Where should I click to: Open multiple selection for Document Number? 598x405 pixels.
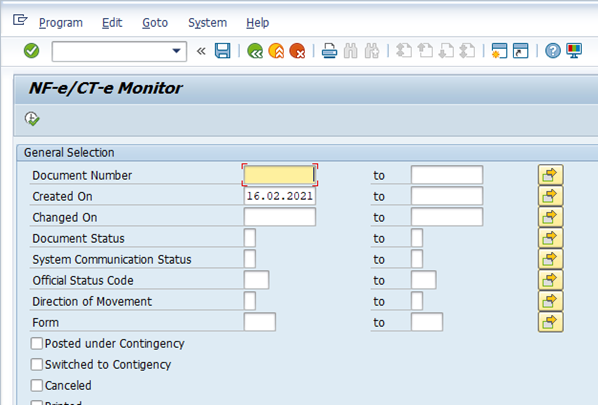pyautogui.click(x=550, y=175)
